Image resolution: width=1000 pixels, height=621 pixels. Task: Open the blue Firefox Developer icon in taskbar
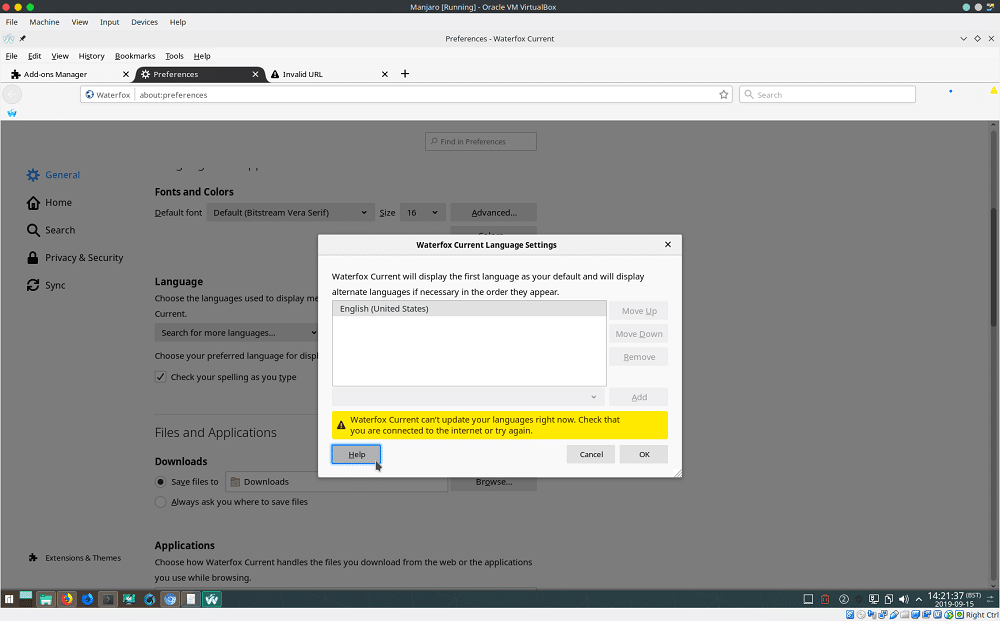tap(87, 599)
